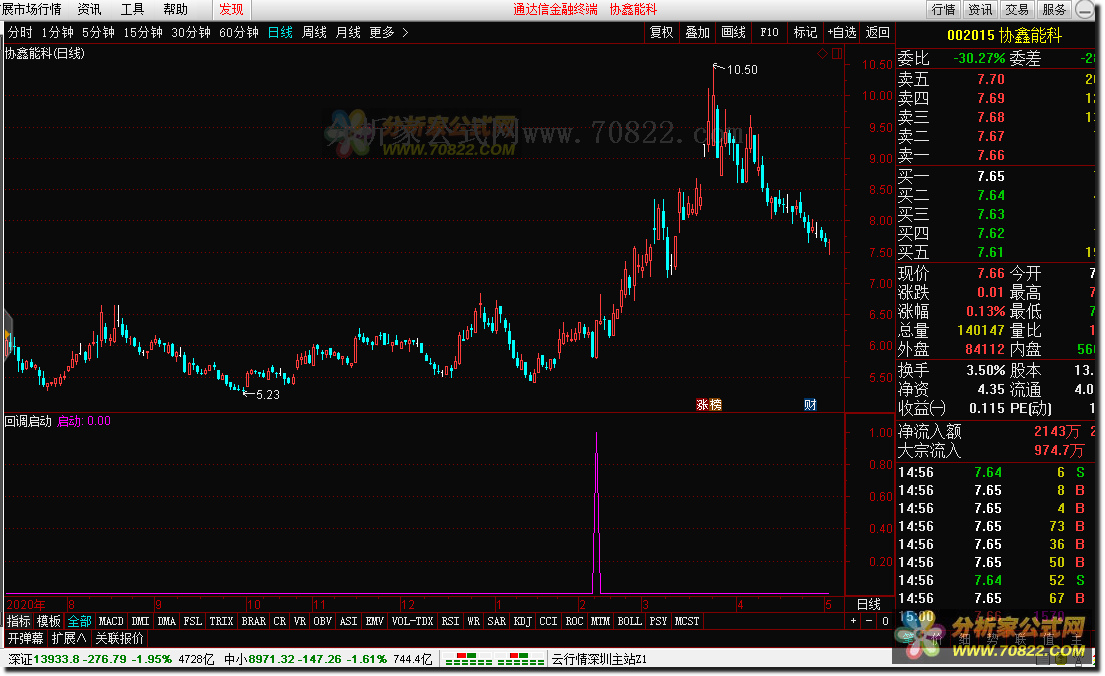Switch to 周线 weekly chart

314,32
